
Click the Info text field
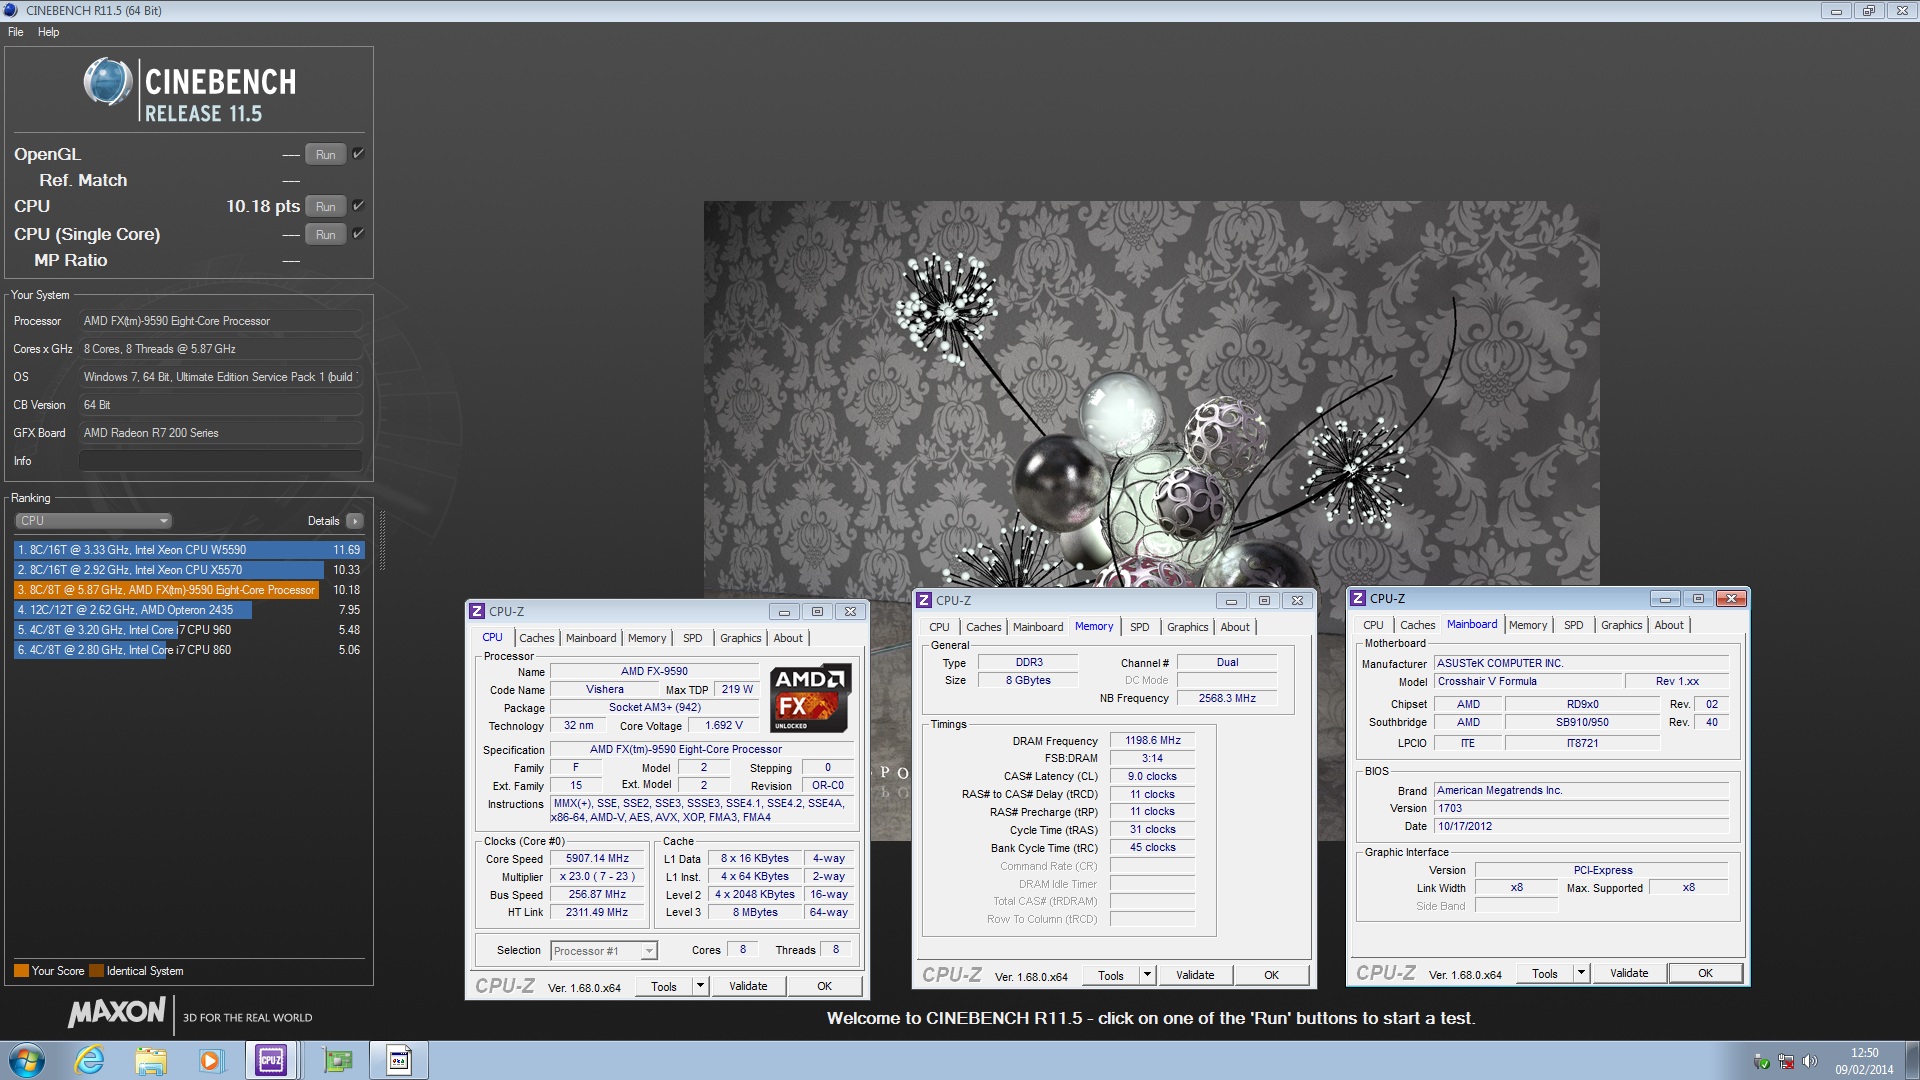click(x=220, y=461)
